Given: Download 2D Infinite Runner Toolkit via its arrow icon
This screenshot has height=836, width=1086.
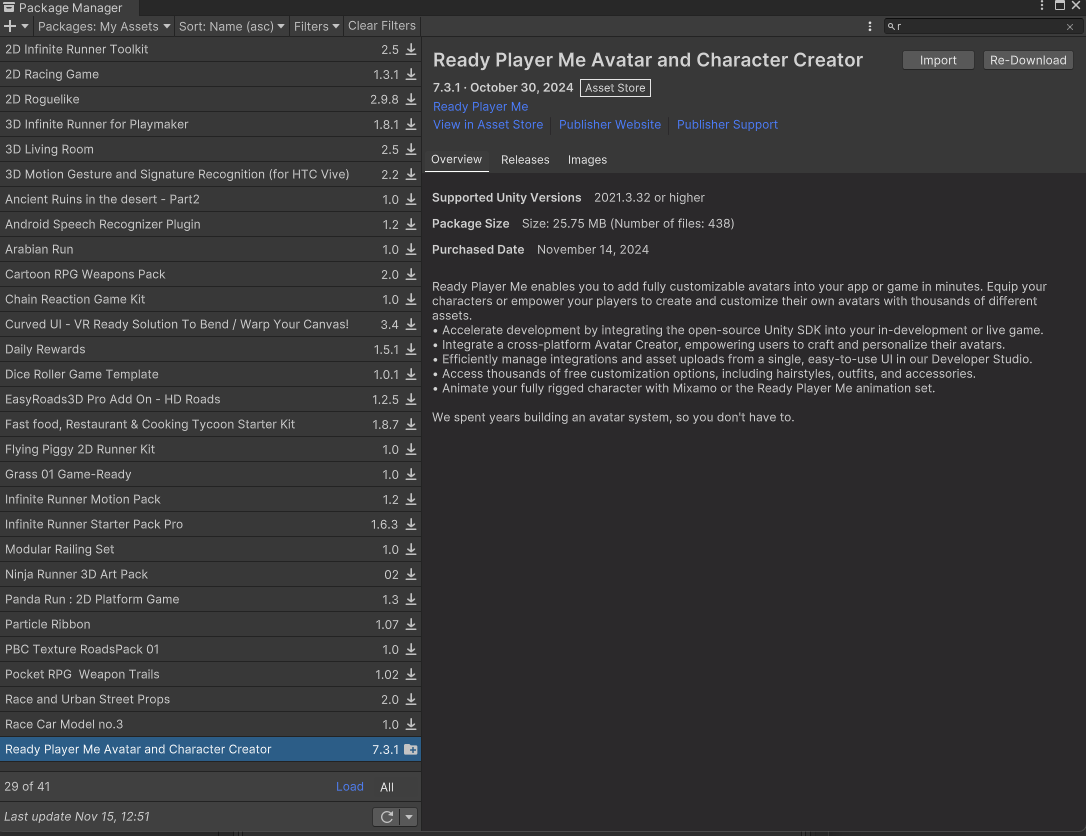Looking at the screenshot, I should tap(411, 49).
